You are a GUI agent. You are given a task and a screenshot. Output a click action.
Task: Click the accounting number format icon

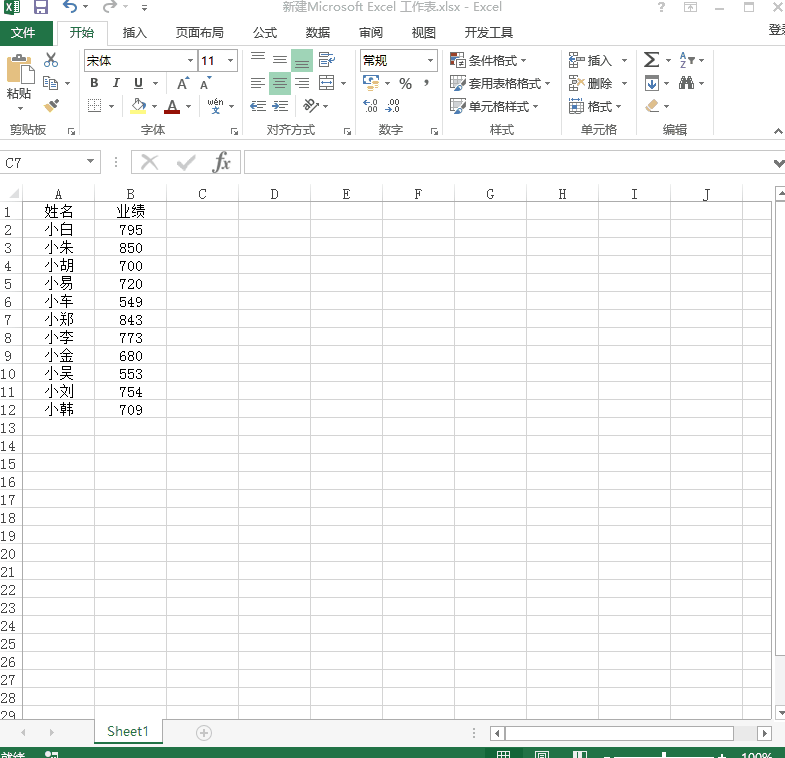tap(371, 83)
